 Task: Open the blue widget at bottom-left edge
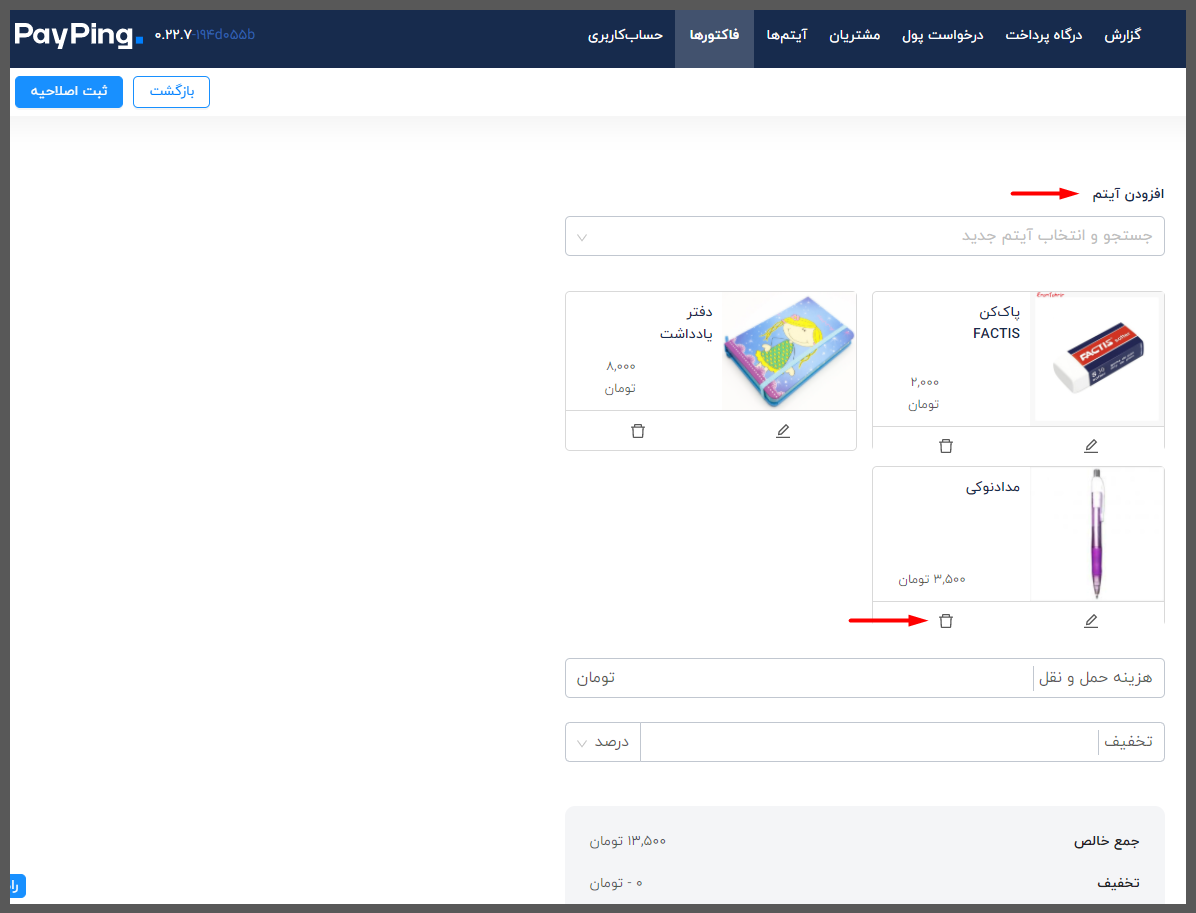click(x=17, y=886)
